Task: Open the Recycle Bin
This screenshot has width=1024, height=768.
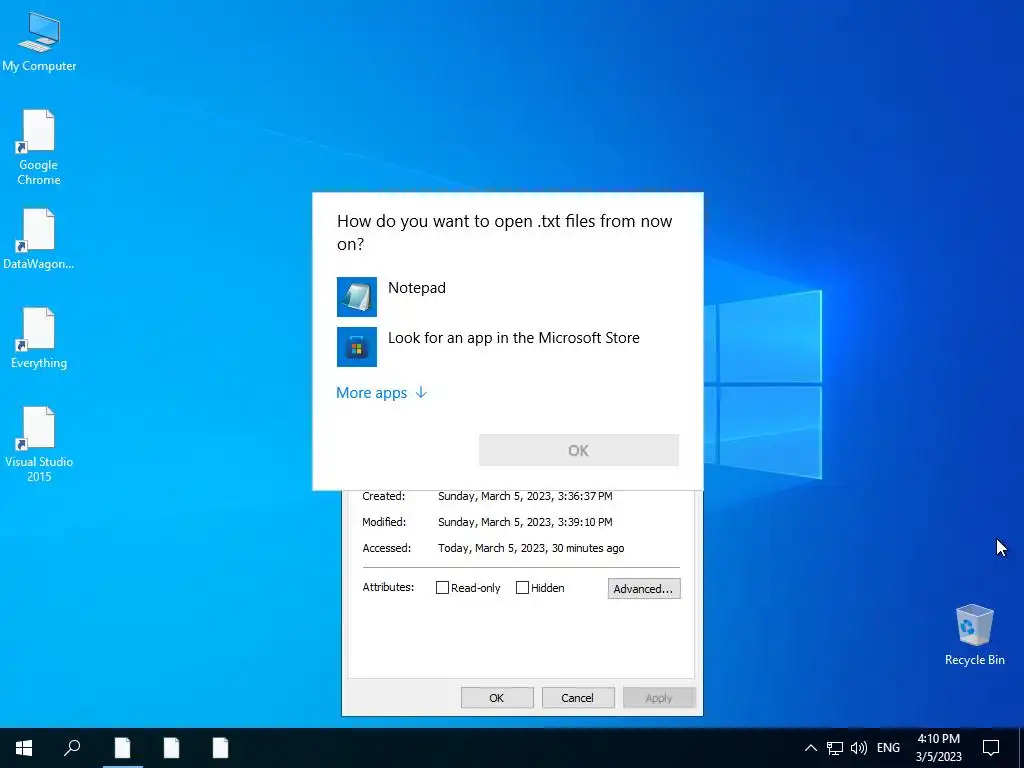Action: [974, 635]
